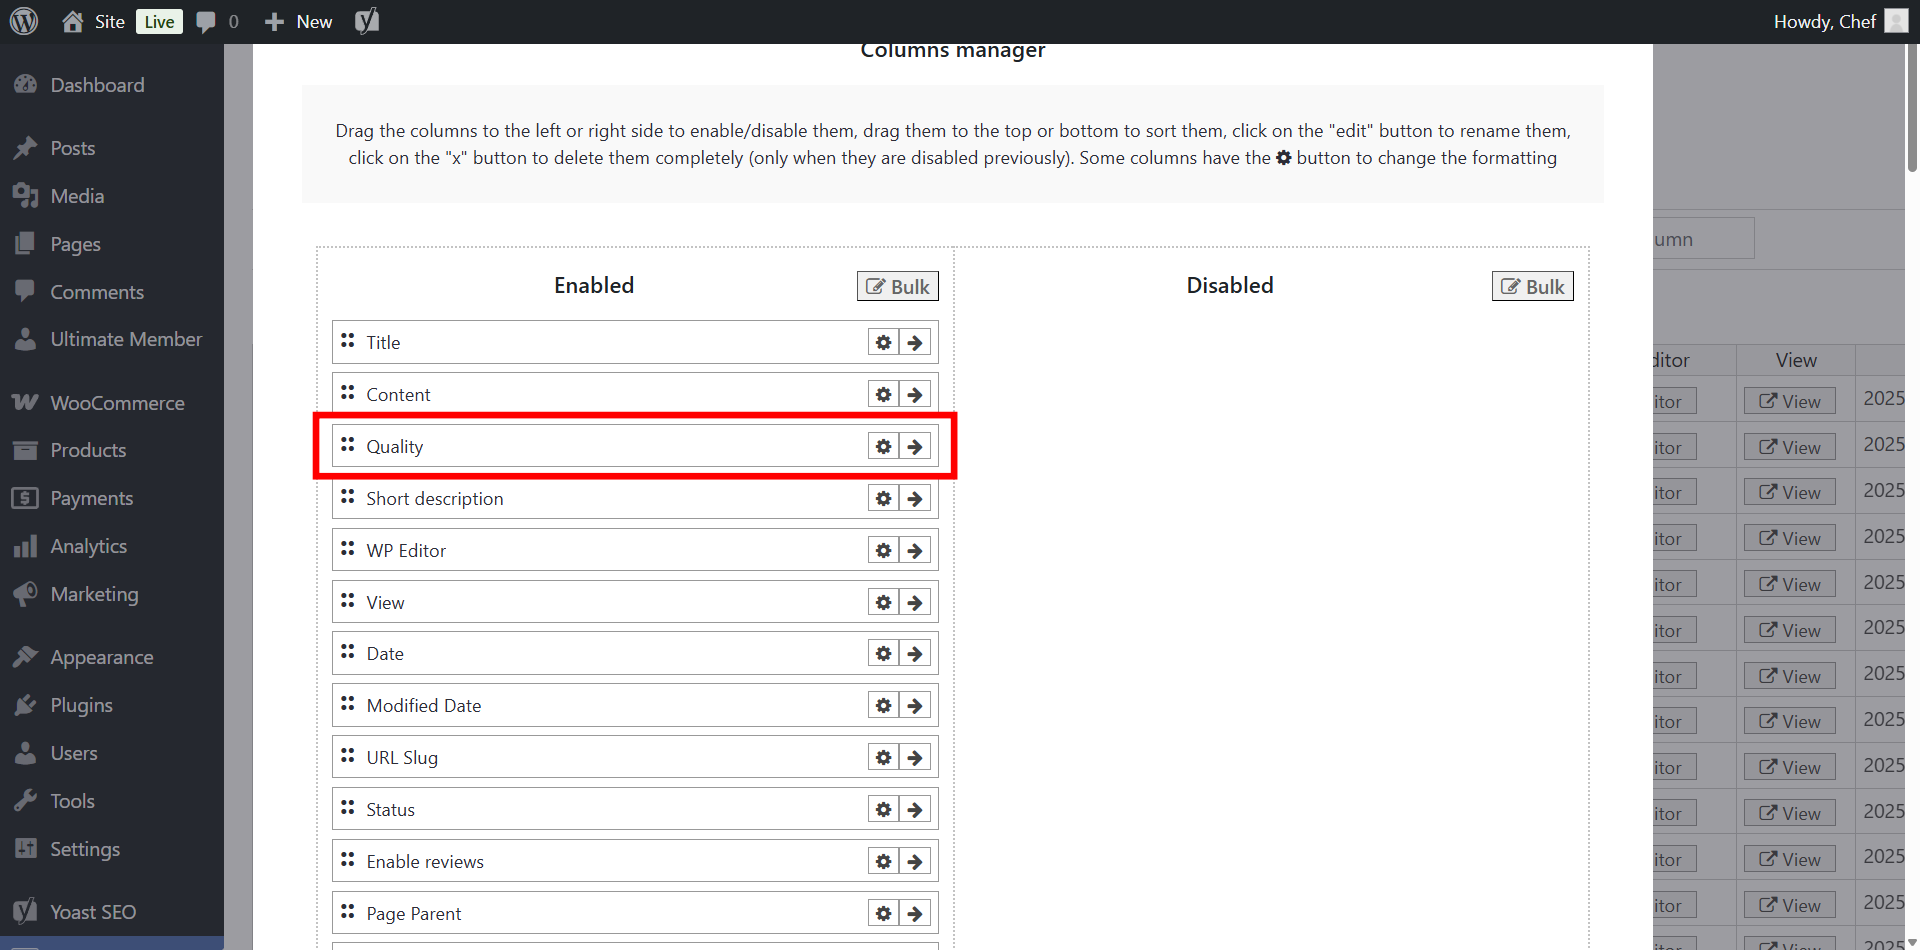This screenshot has width=1920, height=950.
Task: Open gear settings for View column
Action: pos(883,602)
